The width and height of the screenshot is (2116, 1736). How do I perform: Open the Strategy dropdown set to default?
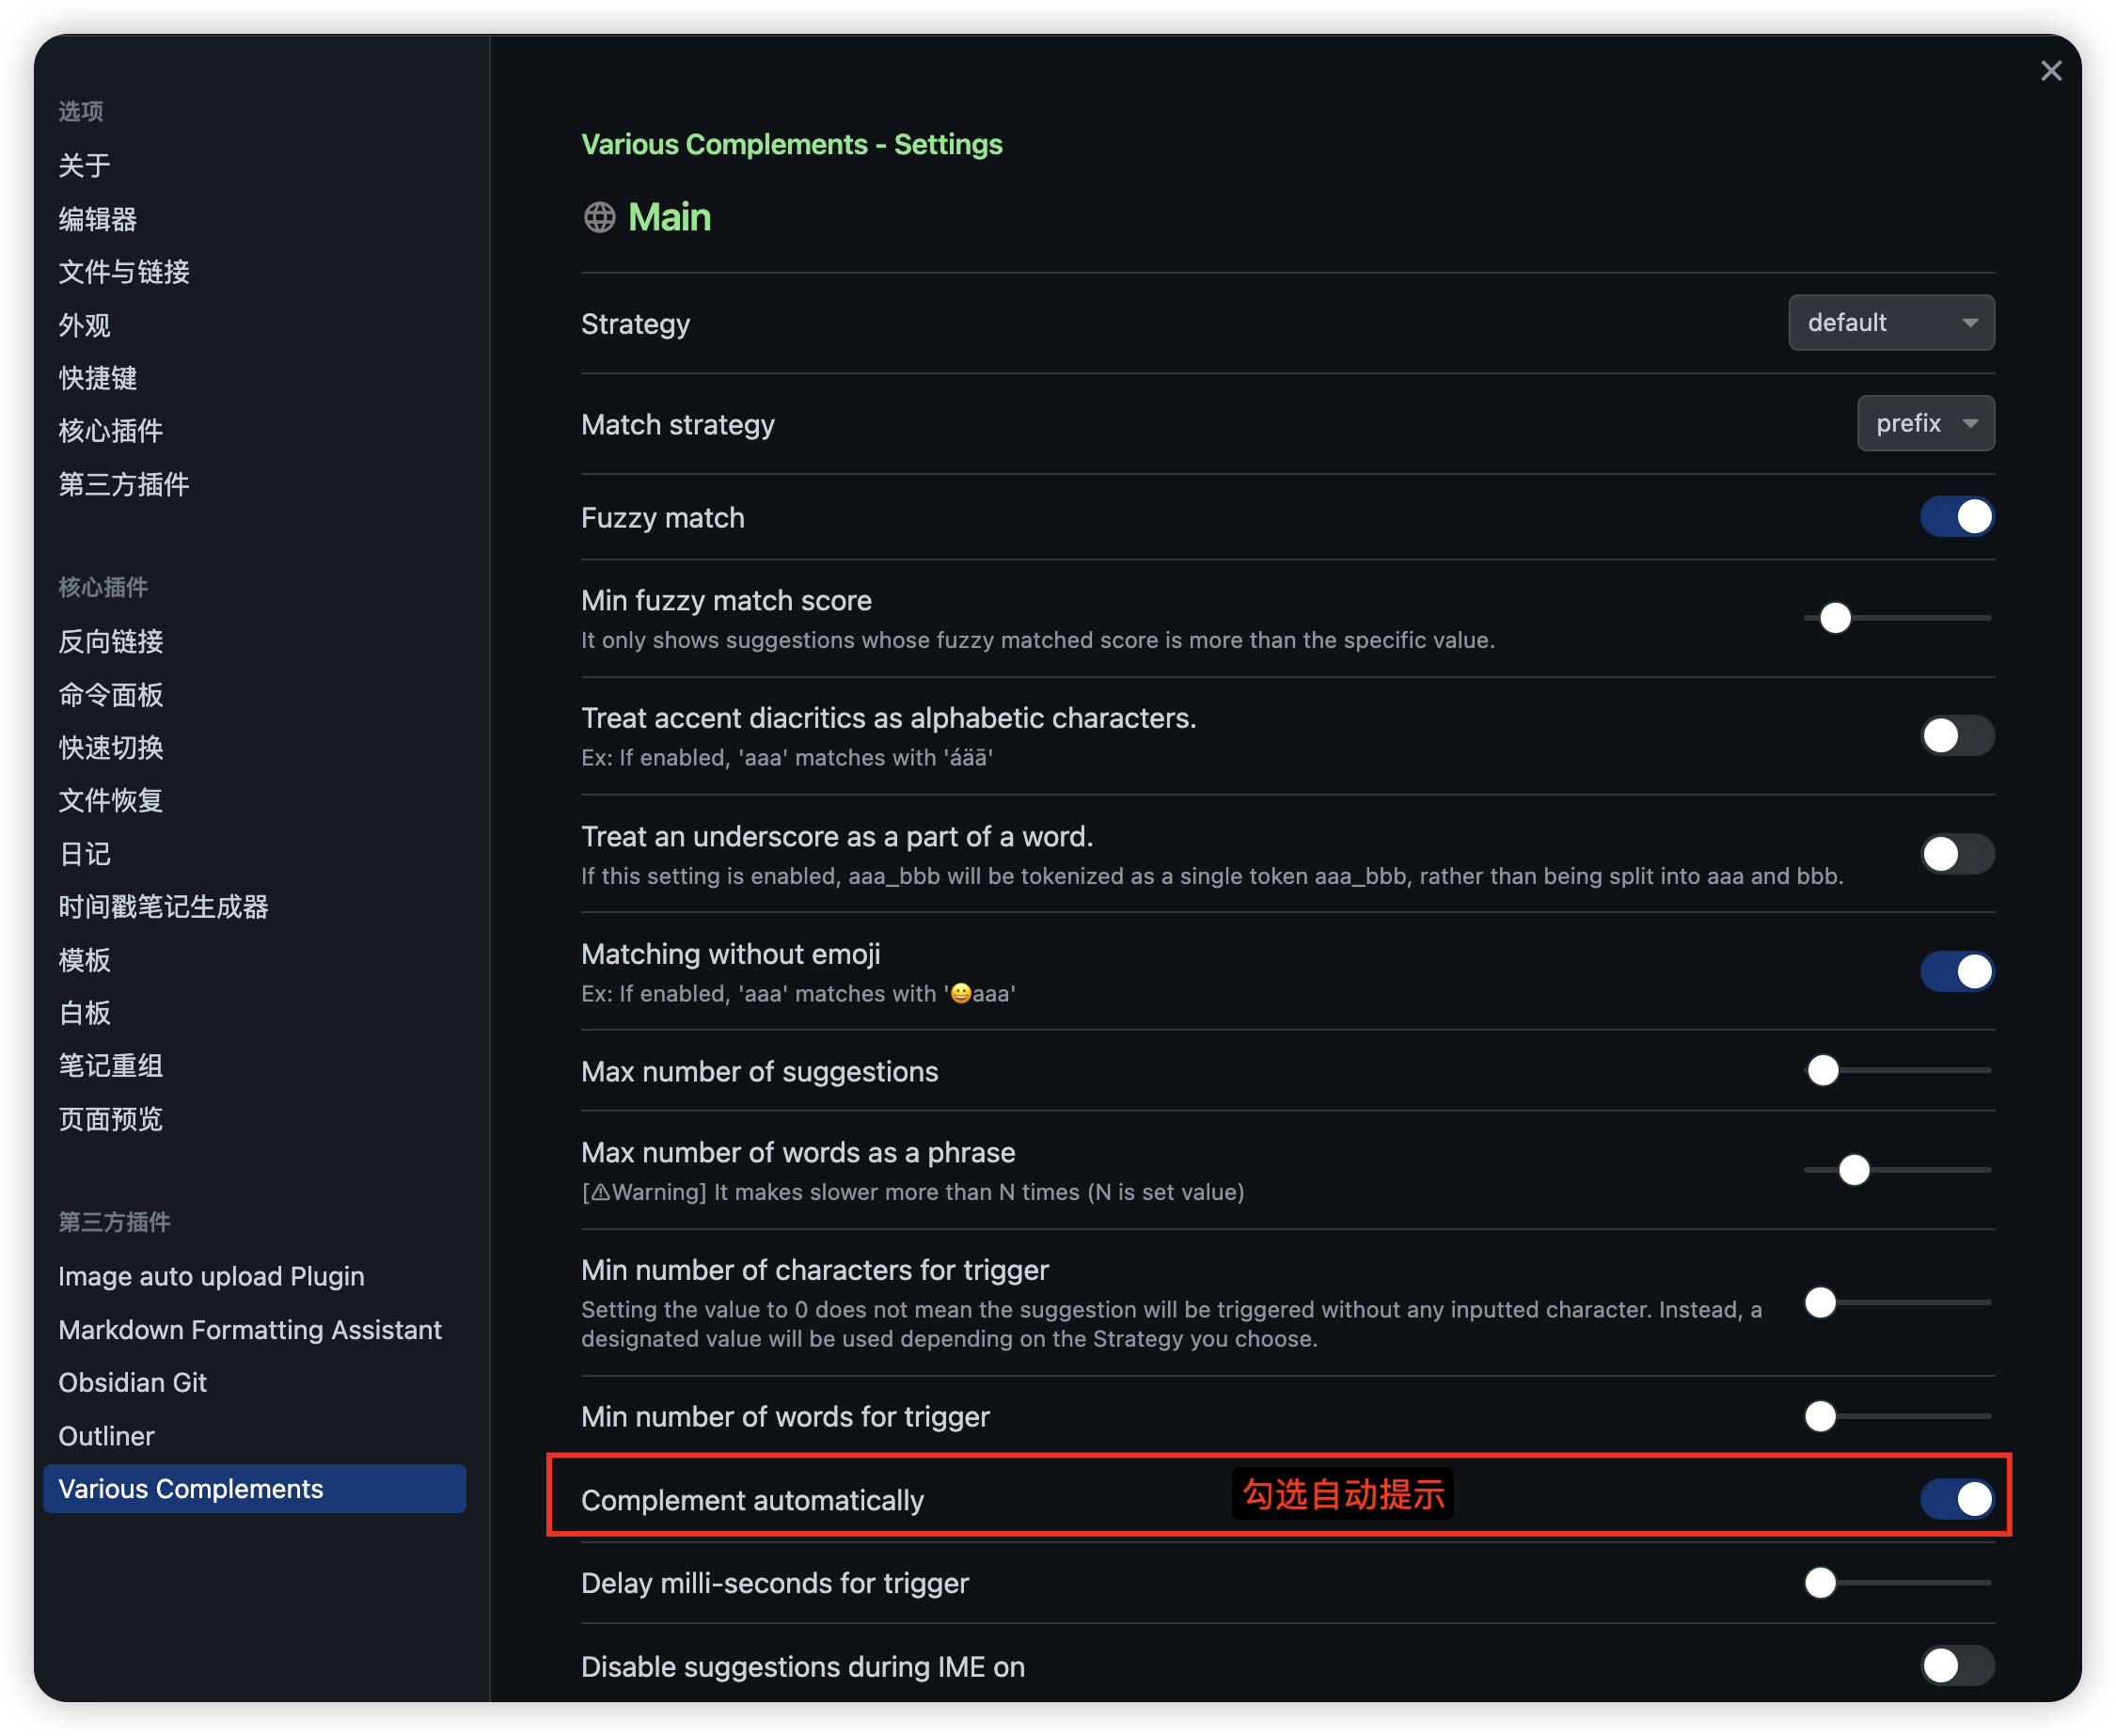tap(1890, 323)
